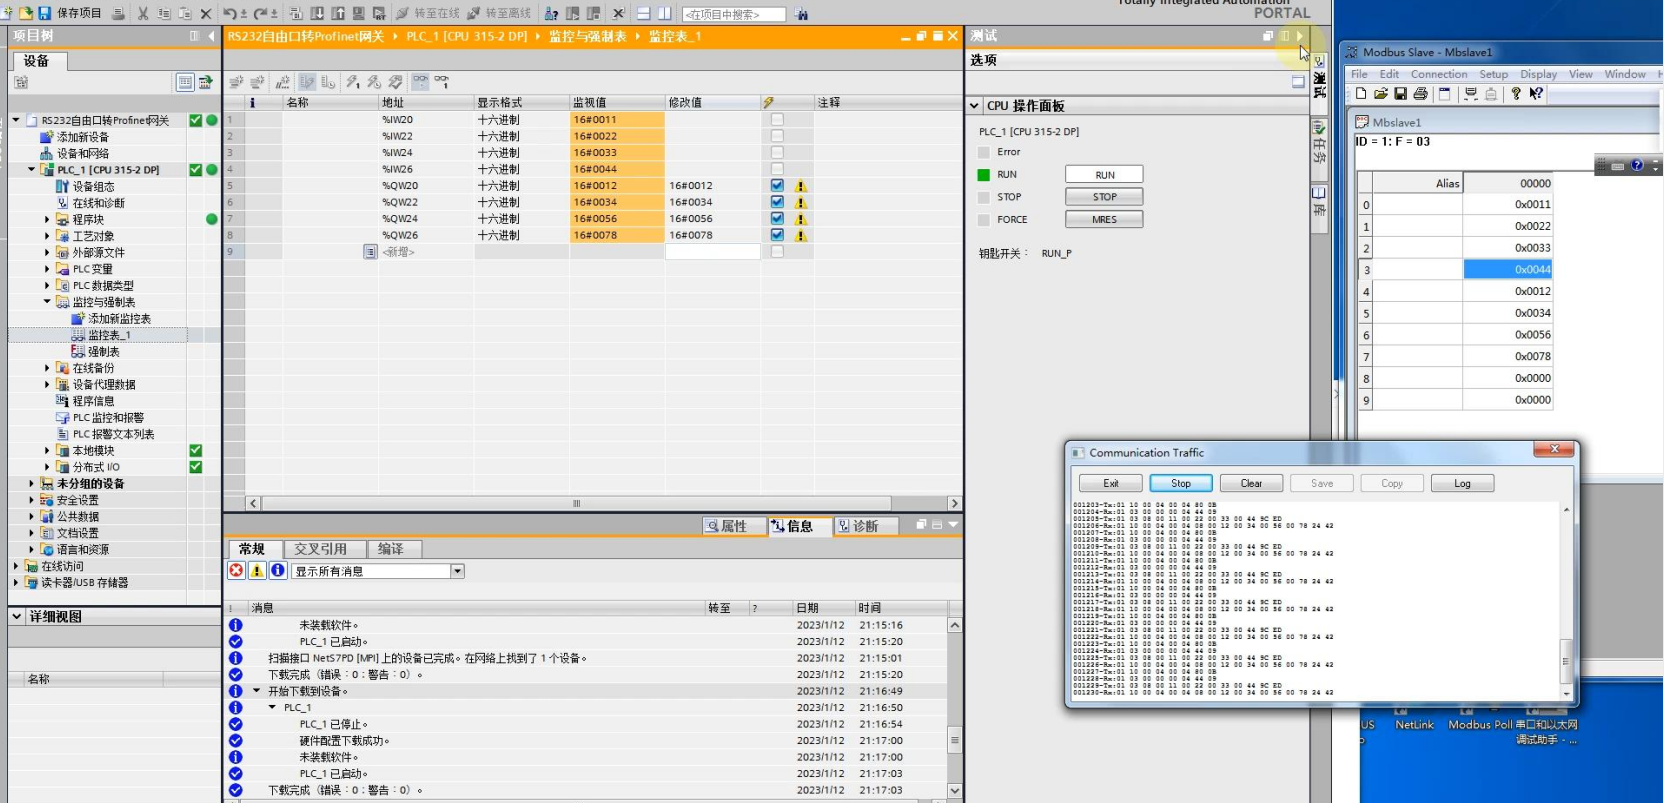This screenshot has width=1664, height=803.
Task: Click project tree table view icon
Action: [x=185, y=82]
